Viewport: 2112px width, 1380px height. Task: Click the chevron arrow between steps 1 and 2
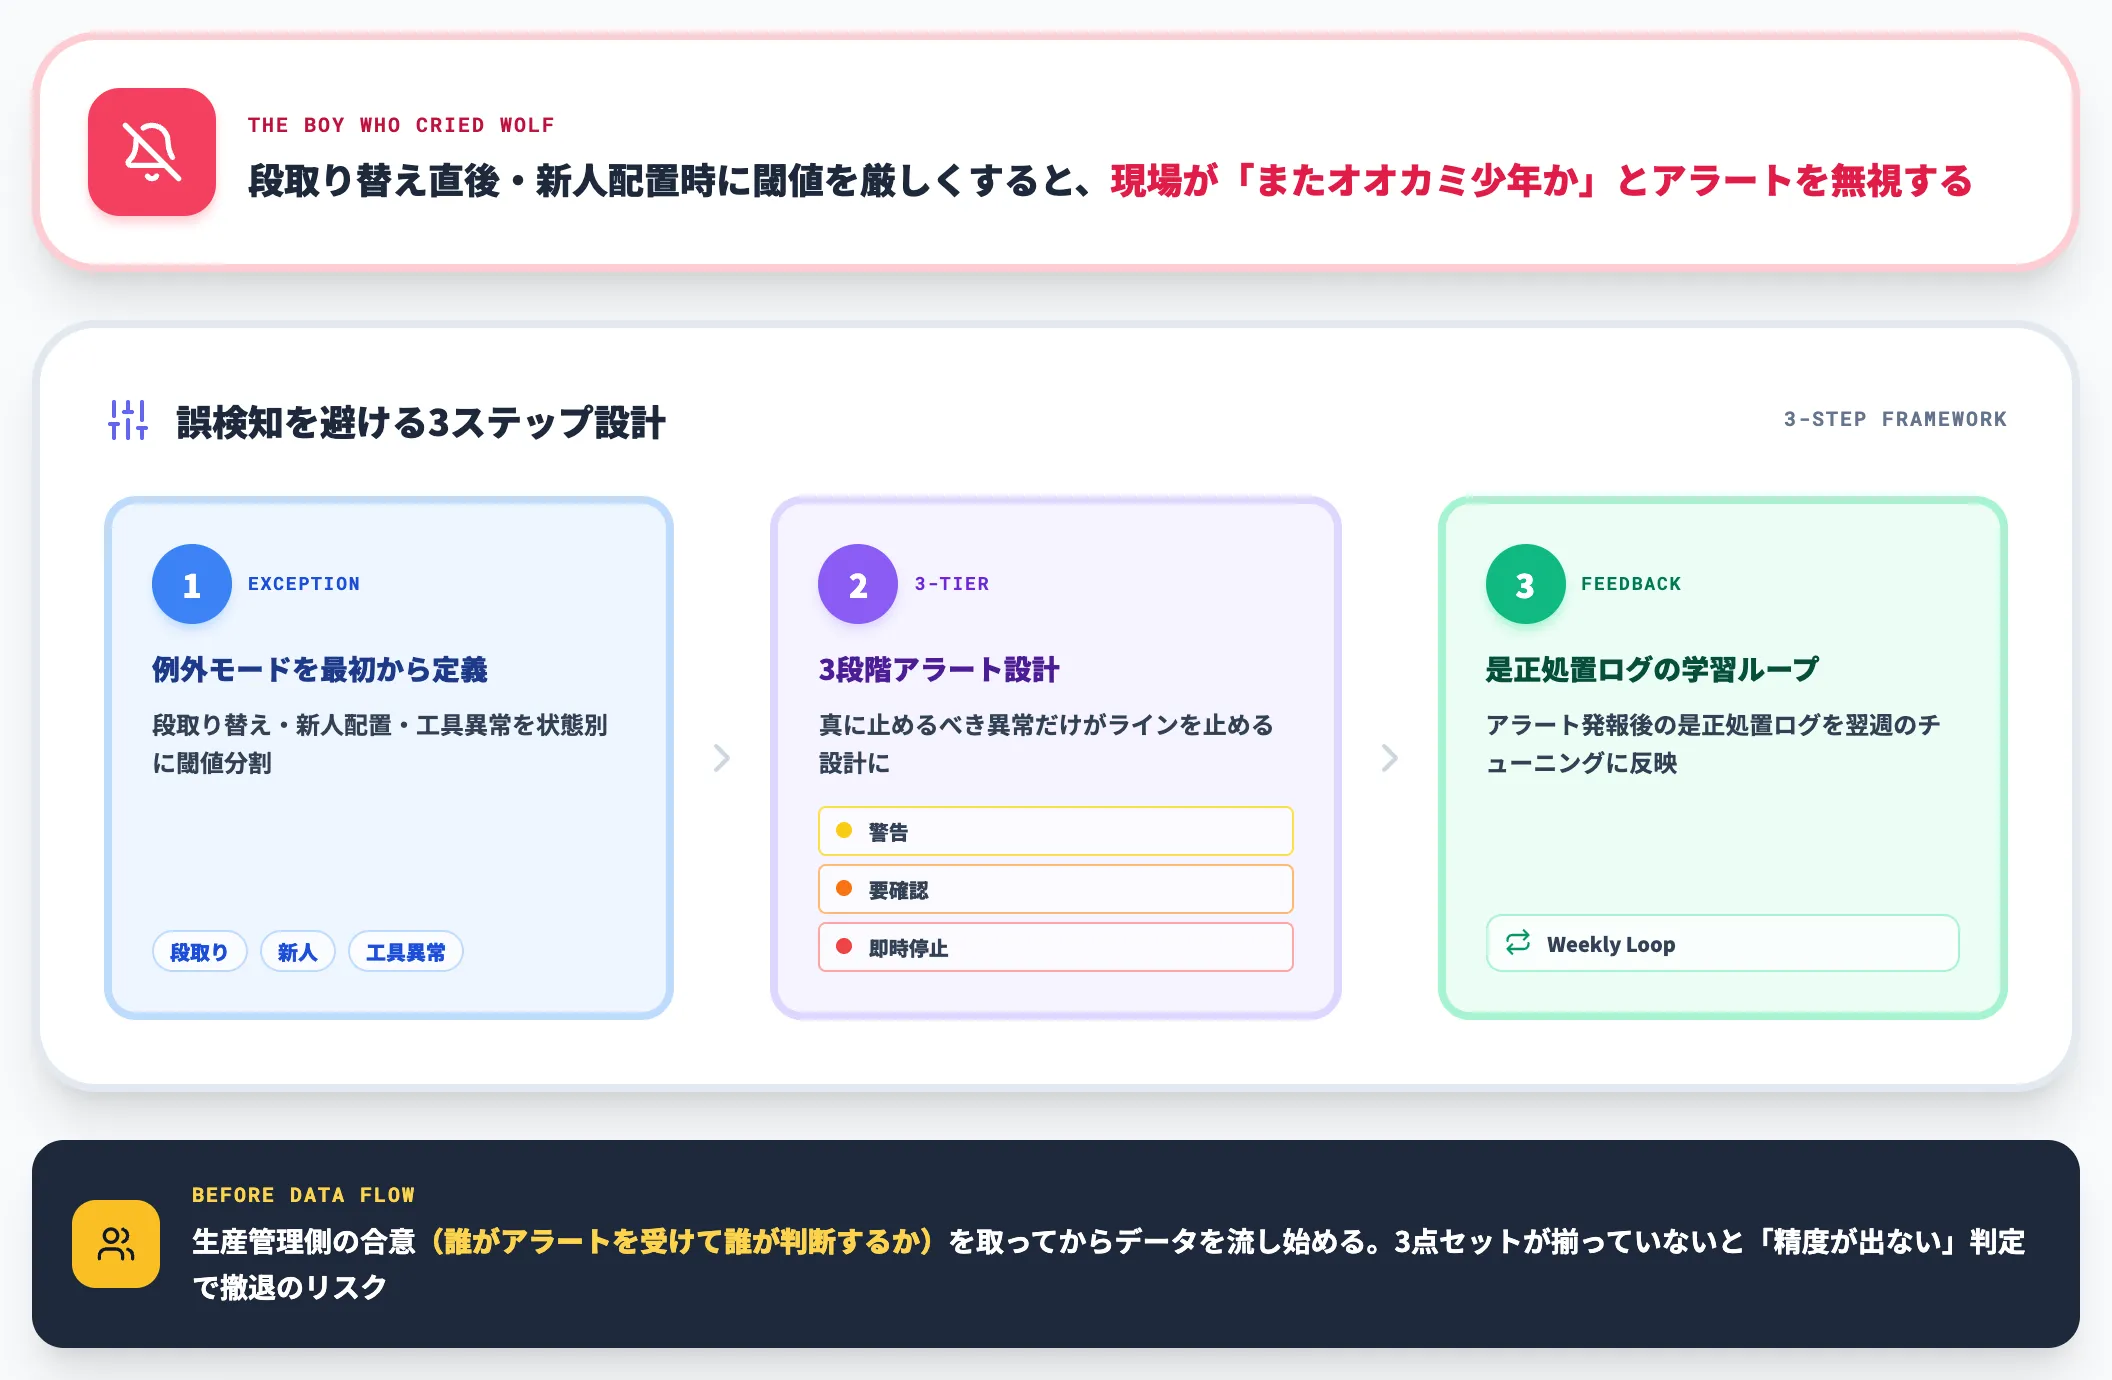click(x=722, y=758)
